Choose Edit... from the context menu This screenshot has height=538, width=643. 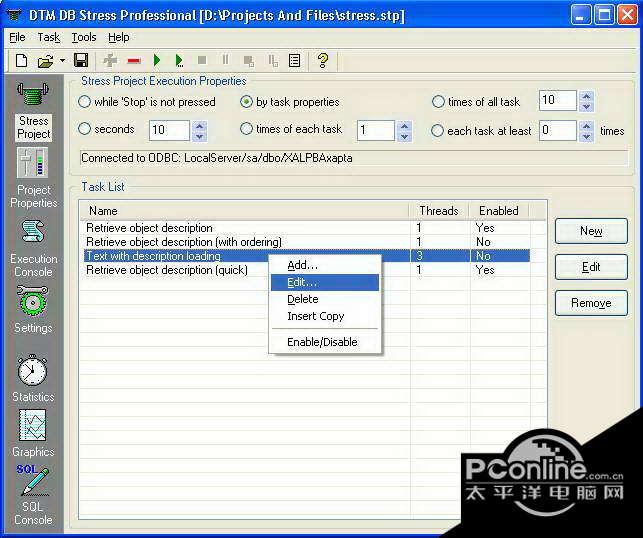coord(325,283)
